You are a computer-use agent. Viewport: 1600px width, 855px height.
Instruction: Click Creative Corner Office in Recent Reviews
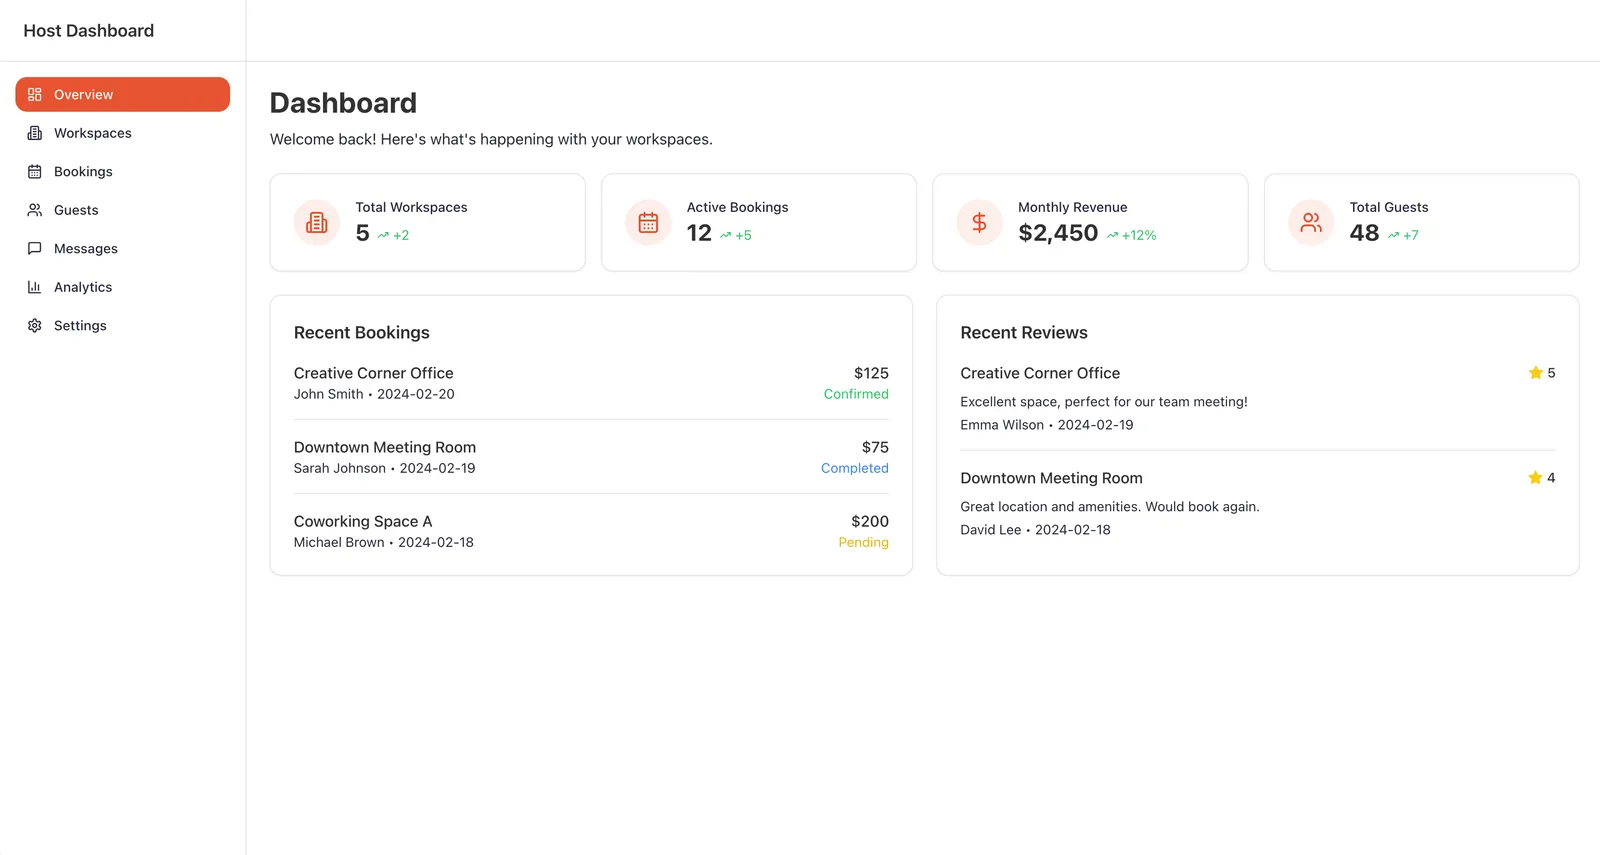coord(1040,373)
